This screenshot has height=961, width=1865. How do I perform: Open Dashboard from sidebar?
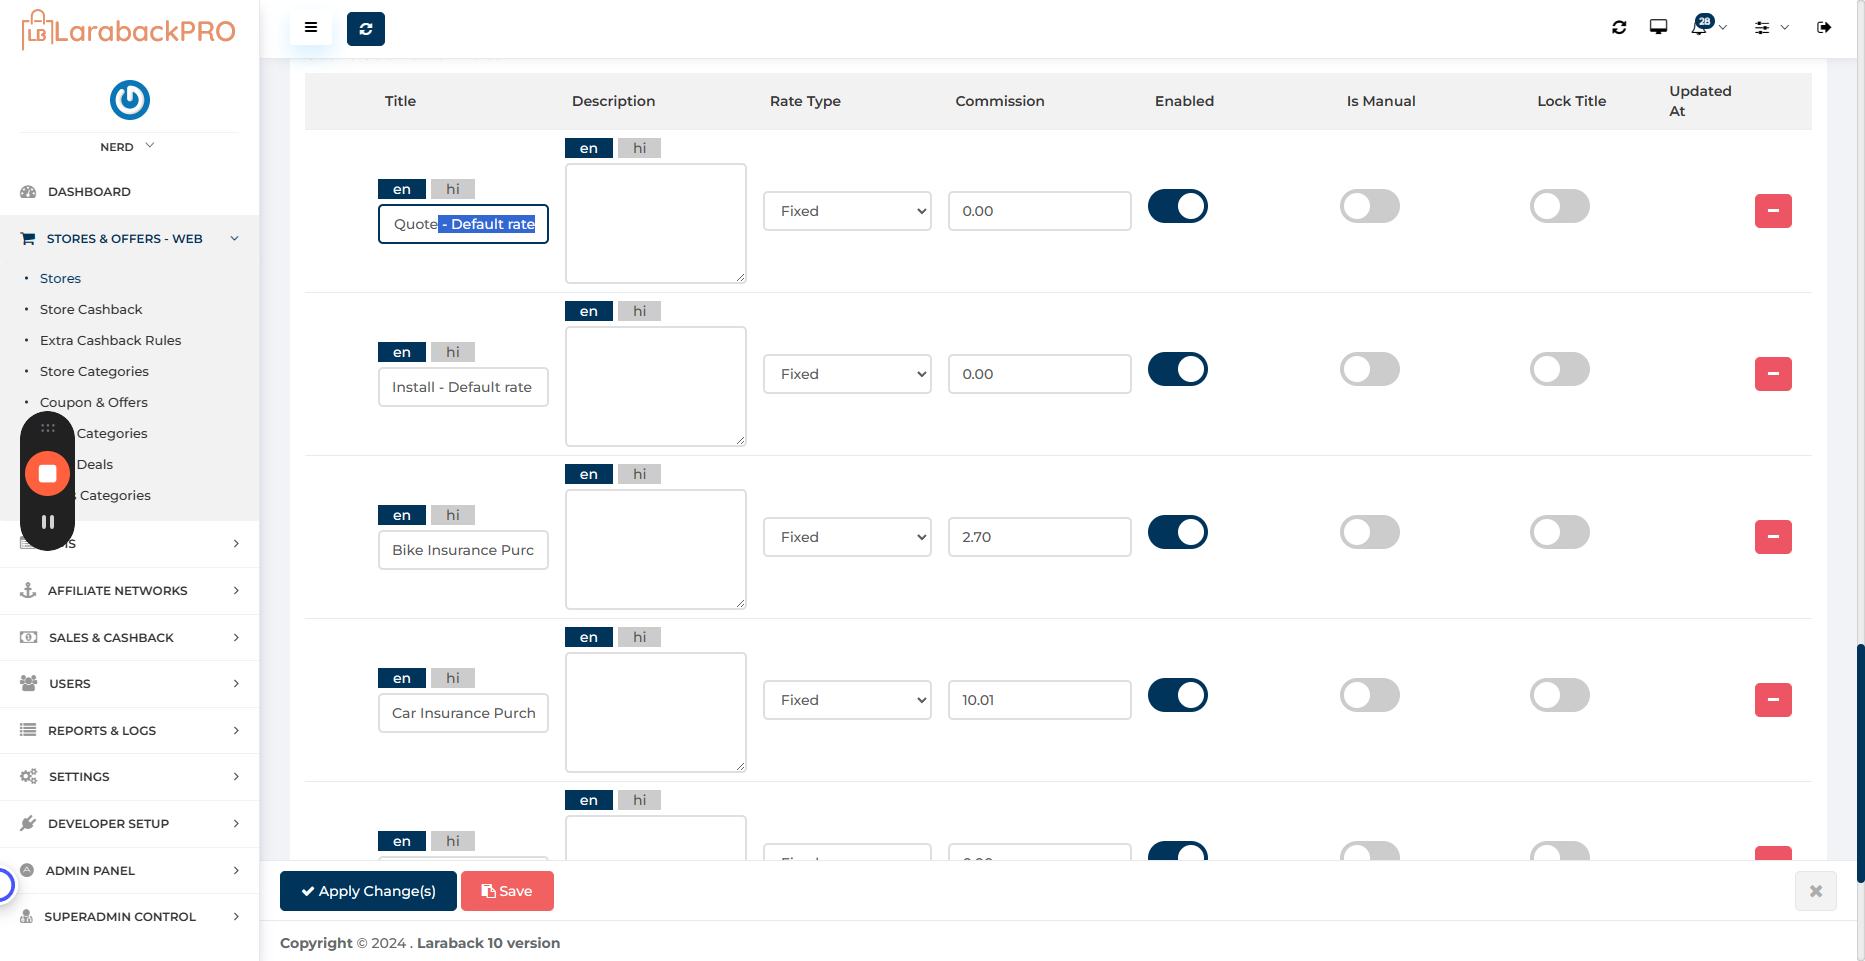click(89, 192)
